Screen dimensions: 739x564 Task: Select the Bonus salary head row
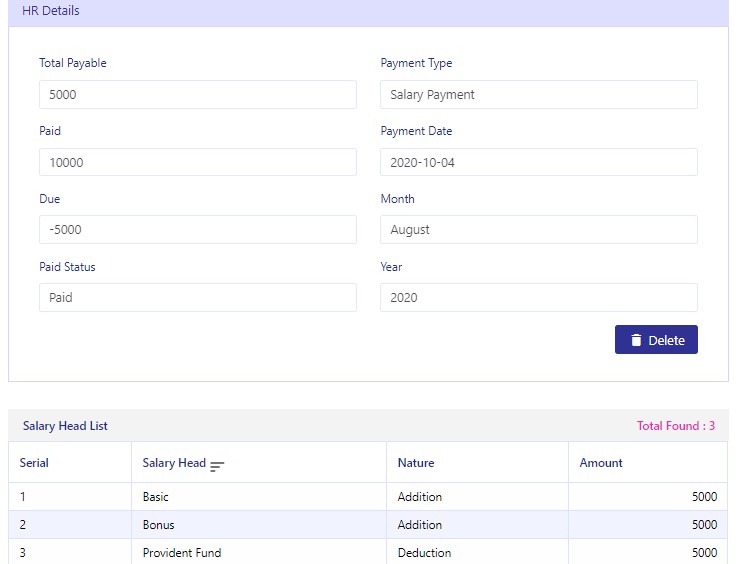368,524
